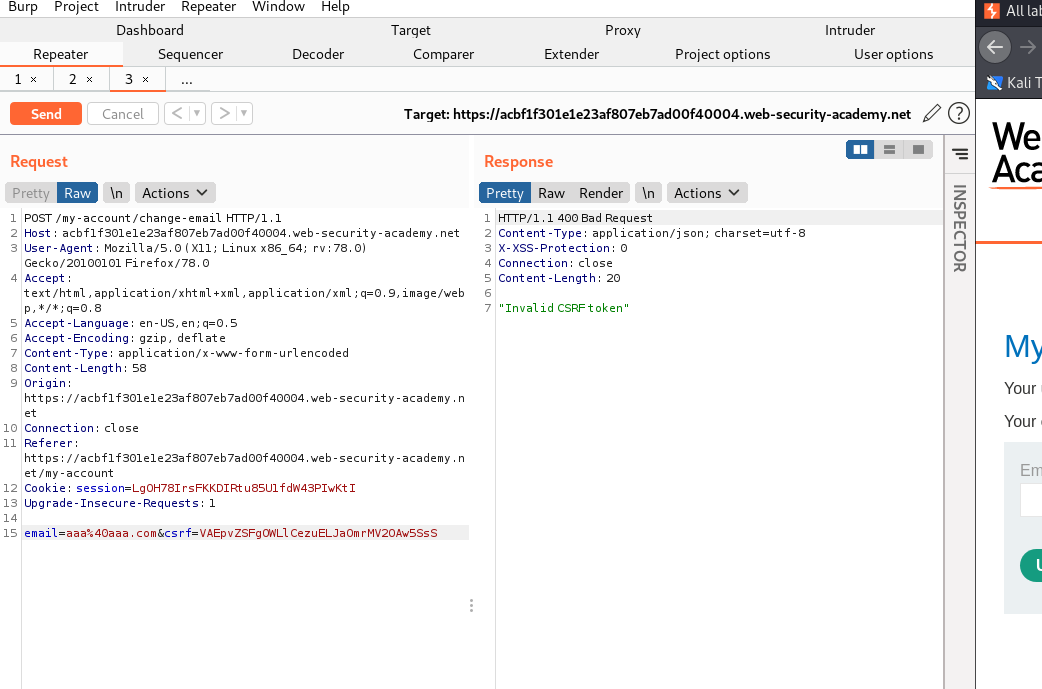Open the Window menu
Image resolution: width=1042 pixels, height=689 pixels.
point(278,7)
